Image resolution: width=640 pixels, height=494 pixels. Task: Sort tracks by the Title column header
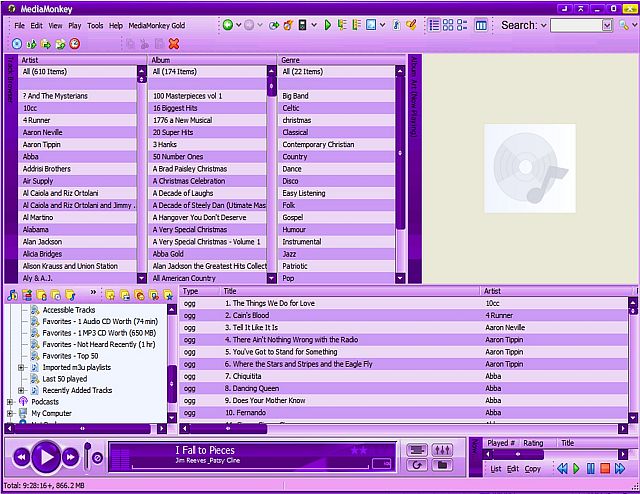349,291
